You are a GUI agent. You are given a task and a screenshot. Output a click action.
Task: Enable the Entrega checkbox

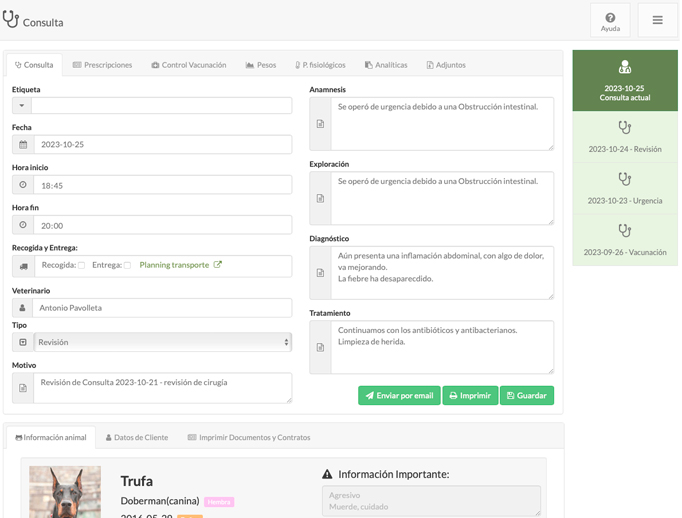[127, 266]
